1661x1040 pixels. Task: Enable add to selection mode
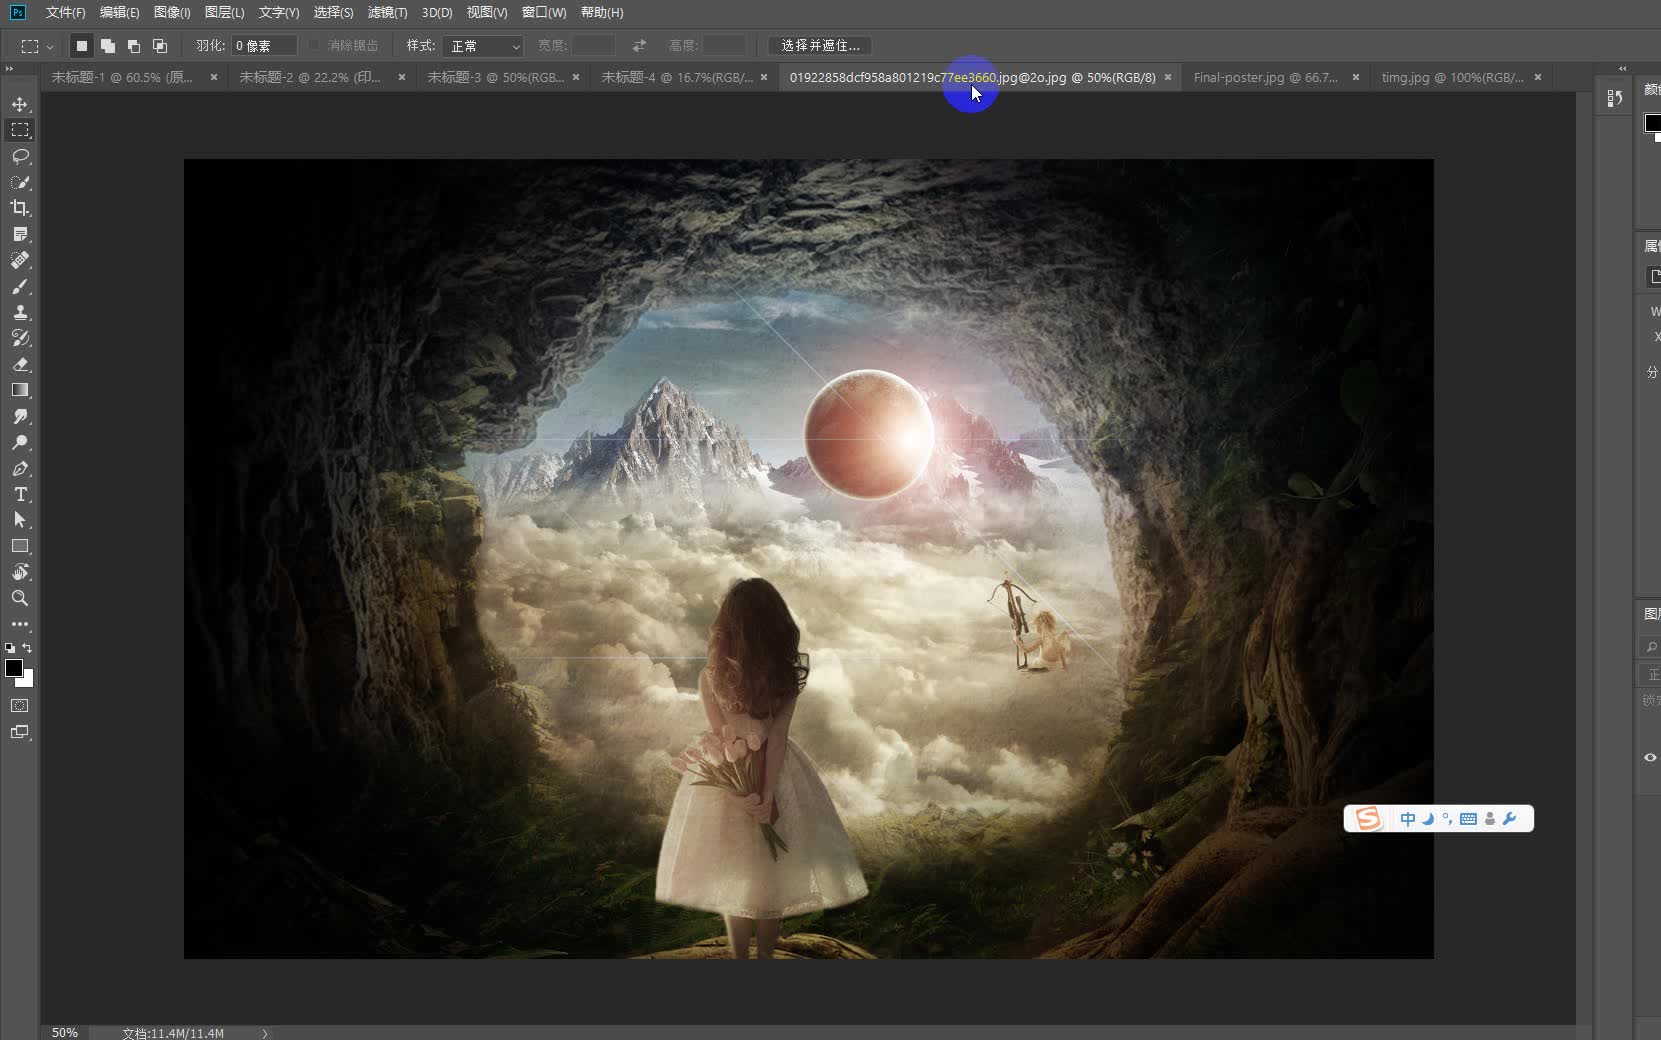[108, 46]
